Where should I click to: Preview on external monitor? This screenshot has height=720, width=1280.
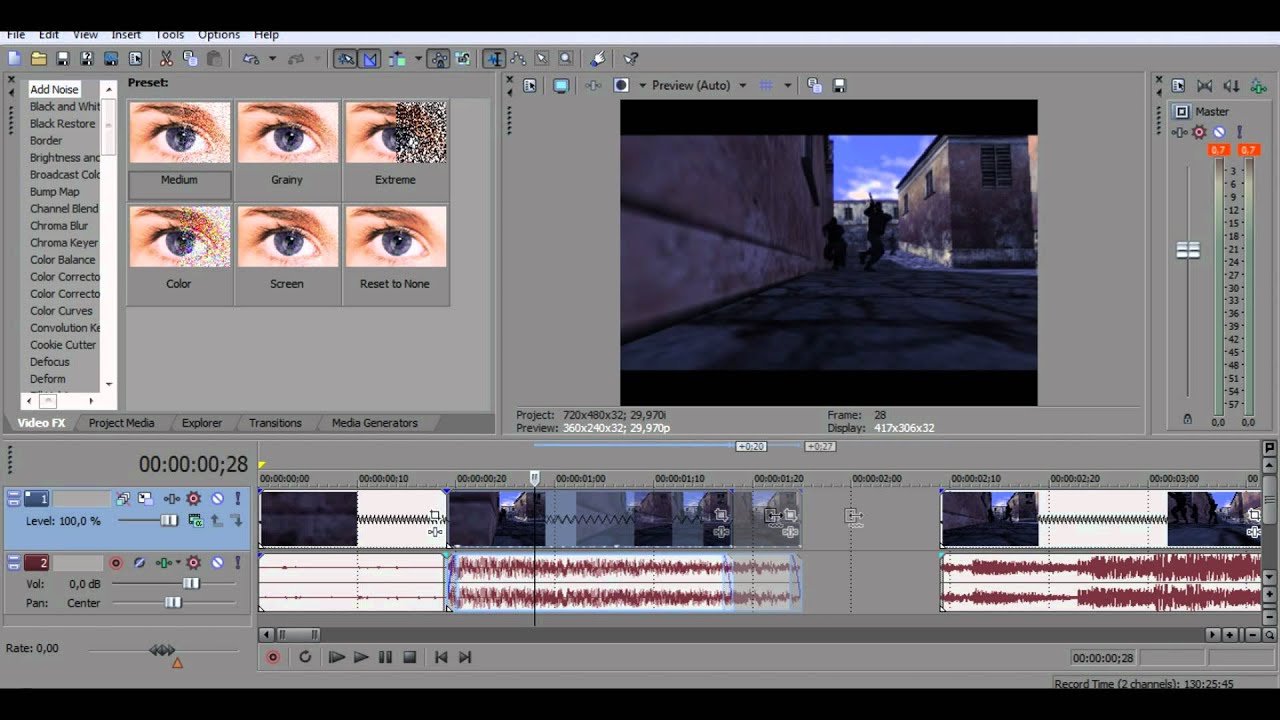click(561, 86)
